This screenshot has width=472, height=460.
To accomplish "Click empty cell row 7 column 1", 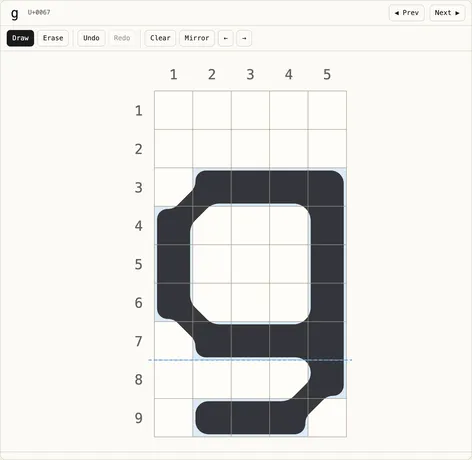I will pyautogui.click(x=174, y=341).
